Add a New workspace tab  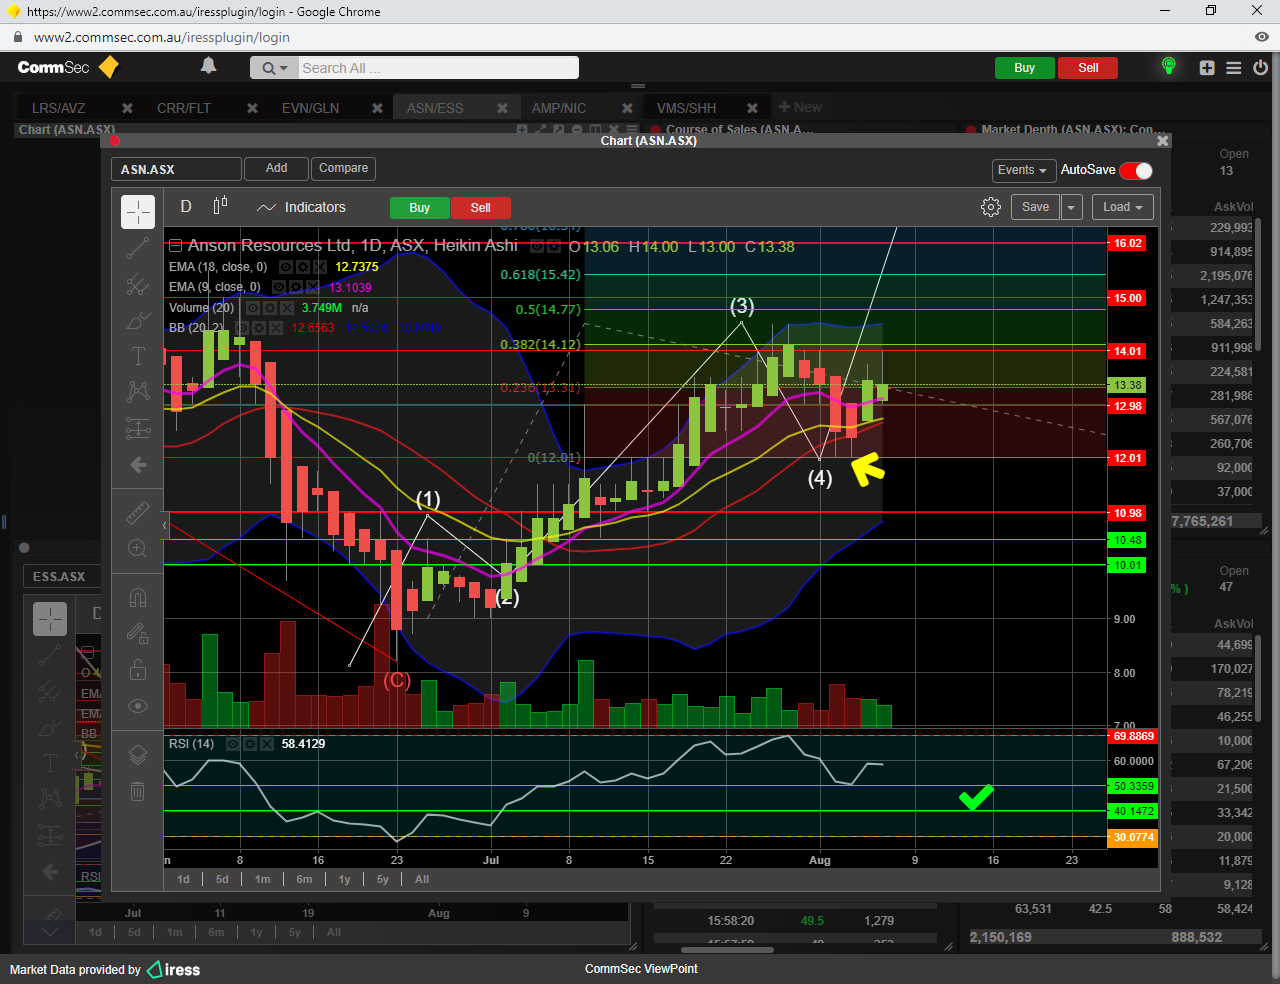point(800,107)
